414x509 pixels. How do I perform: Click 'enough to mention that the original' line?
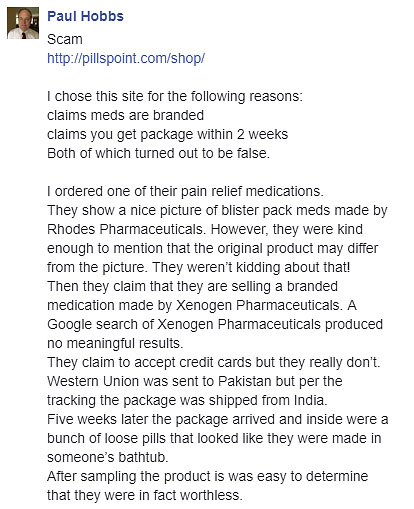point(213,249)
